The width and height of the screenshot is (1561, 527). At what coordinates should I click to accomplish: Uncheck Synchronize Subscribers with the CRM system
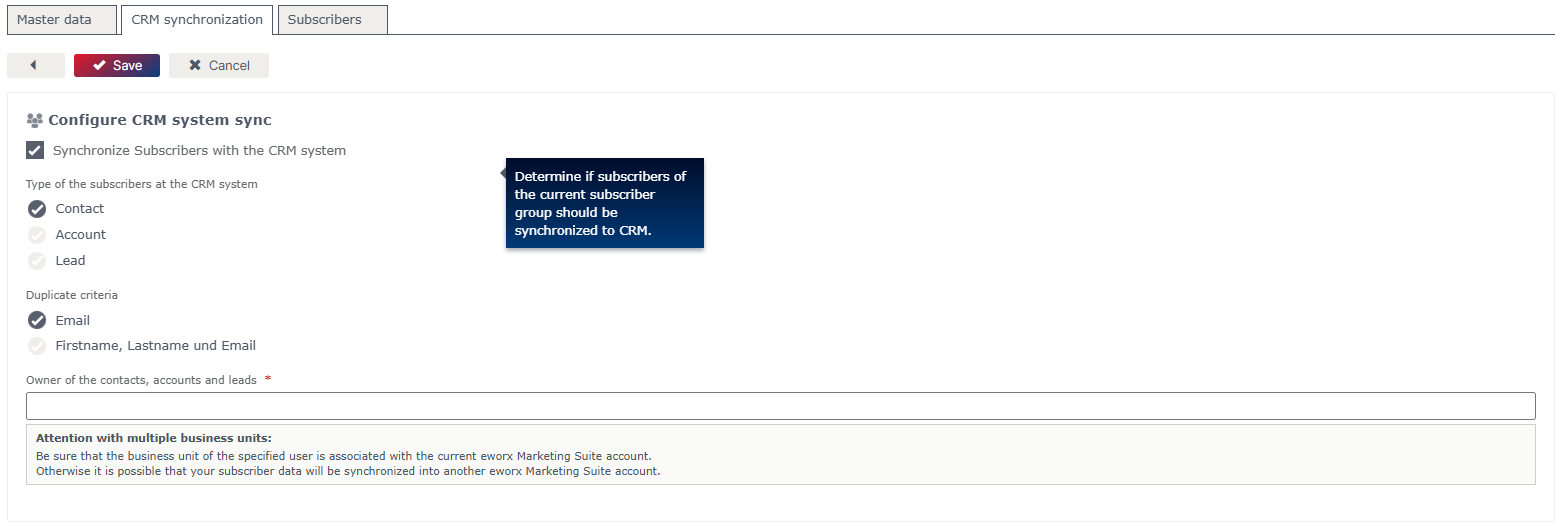click(x=35, y=150)
